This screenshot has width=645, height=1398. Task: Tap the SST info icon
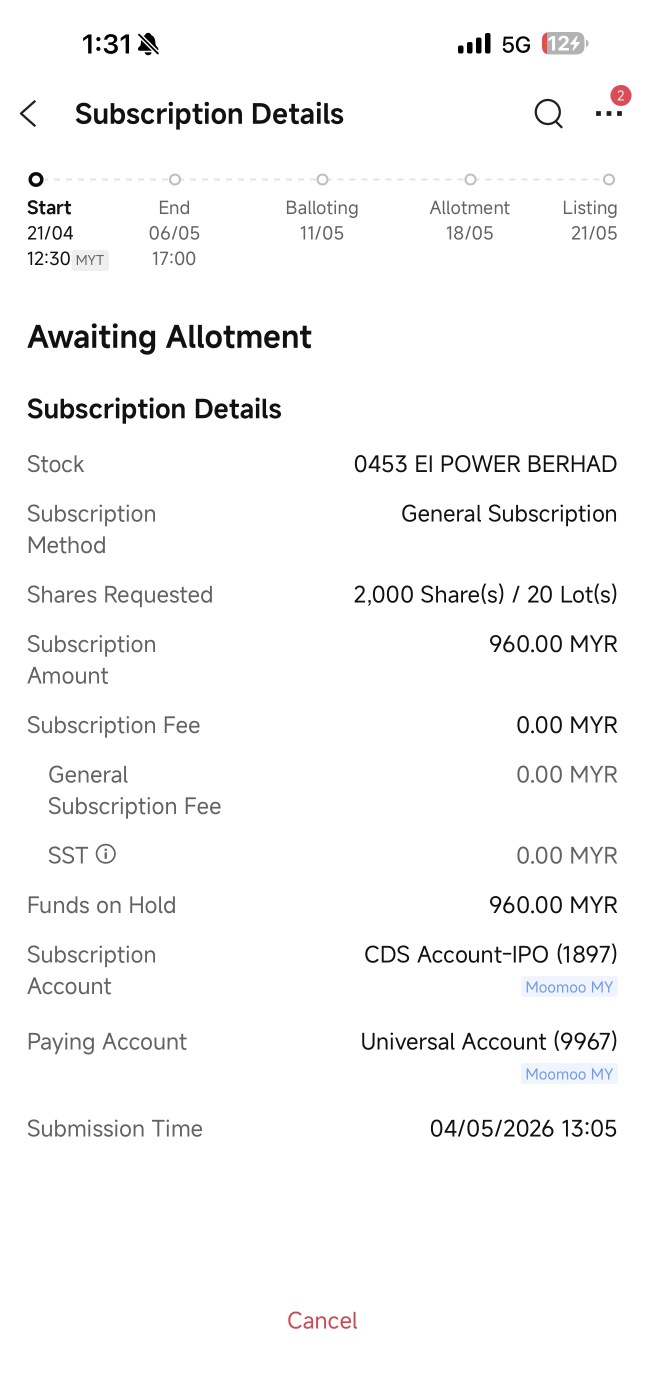(x=106, y=855)
